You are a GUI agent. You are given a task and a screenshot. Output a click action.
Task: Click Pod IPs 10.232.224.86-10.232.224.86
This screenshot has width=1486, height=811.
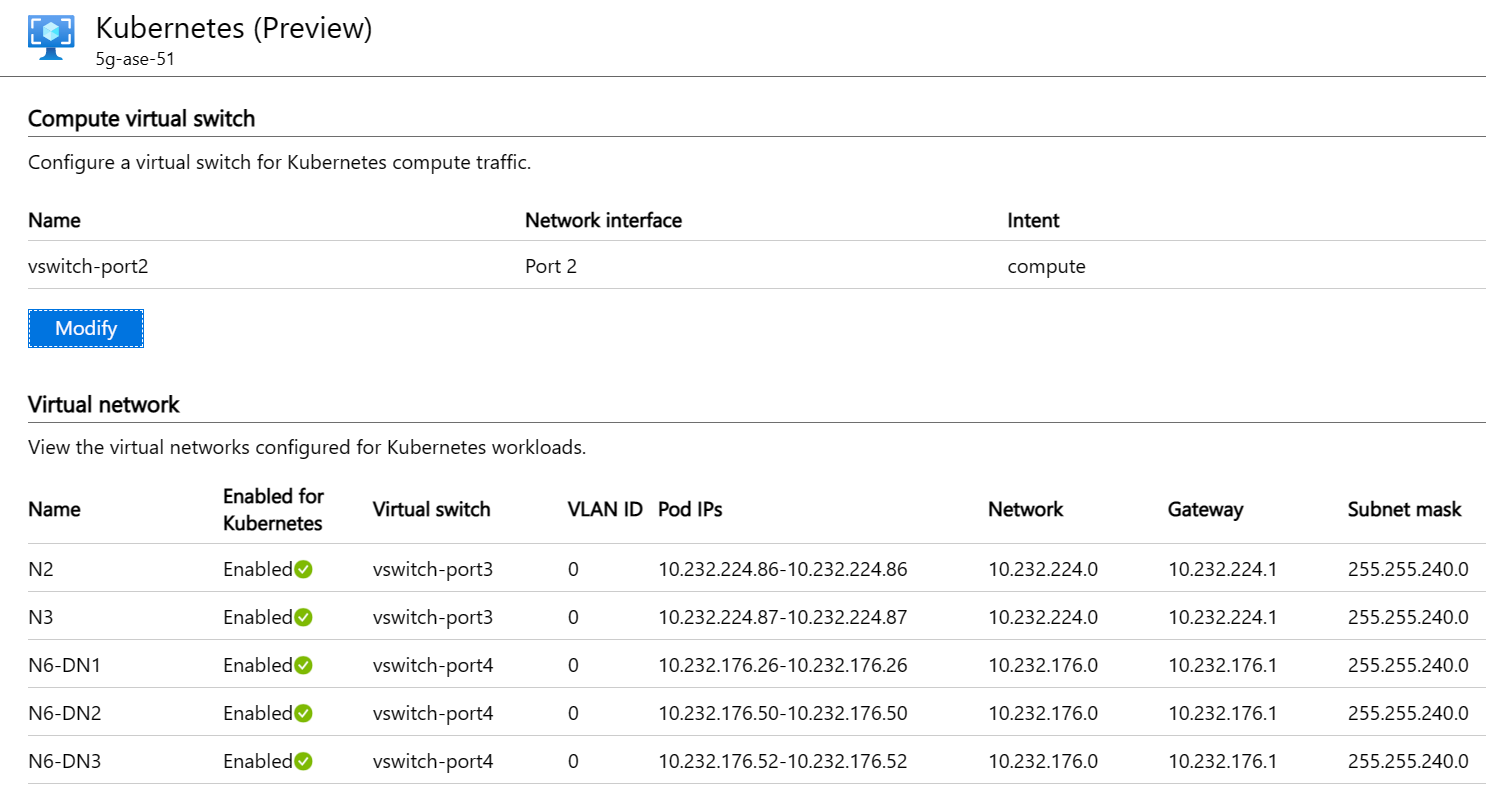782,570
